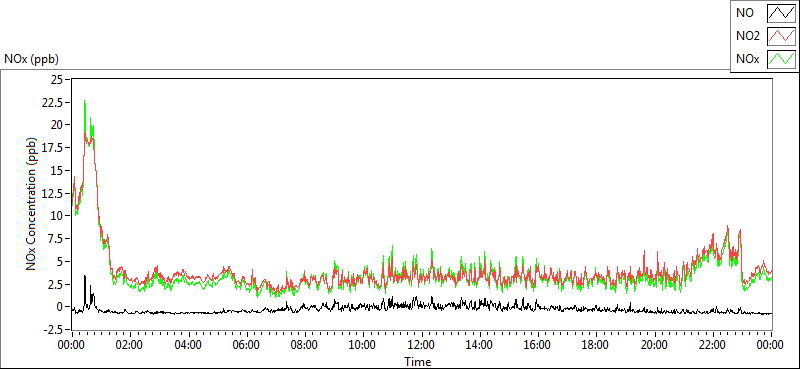
Task: Select the NOx legend label
Action: coord(747,59)
